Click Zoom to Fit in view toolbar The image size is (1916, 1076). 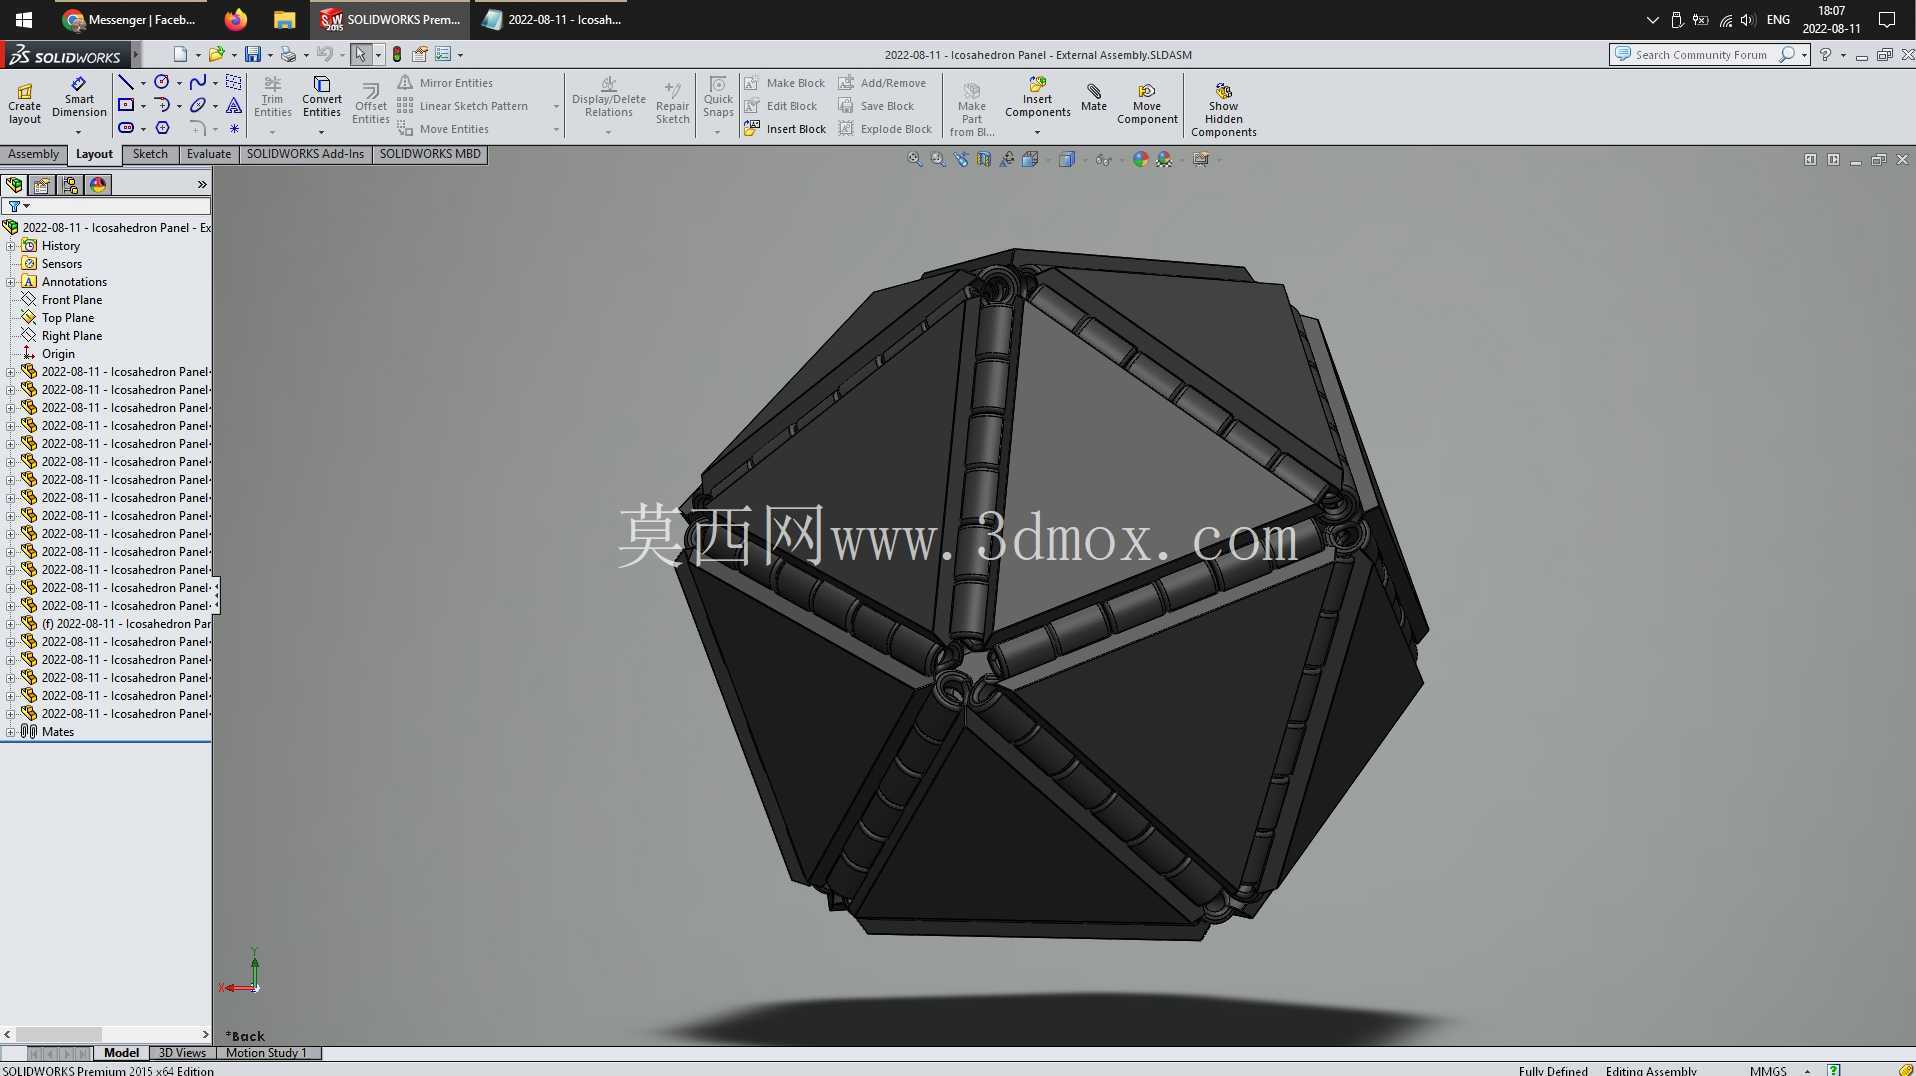coord(914,159)
